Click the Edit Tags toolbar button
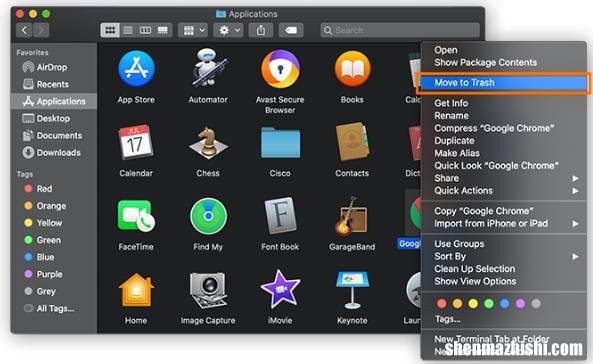The height and width of the screenshot is (364, 593). click(x=291, y=30)
